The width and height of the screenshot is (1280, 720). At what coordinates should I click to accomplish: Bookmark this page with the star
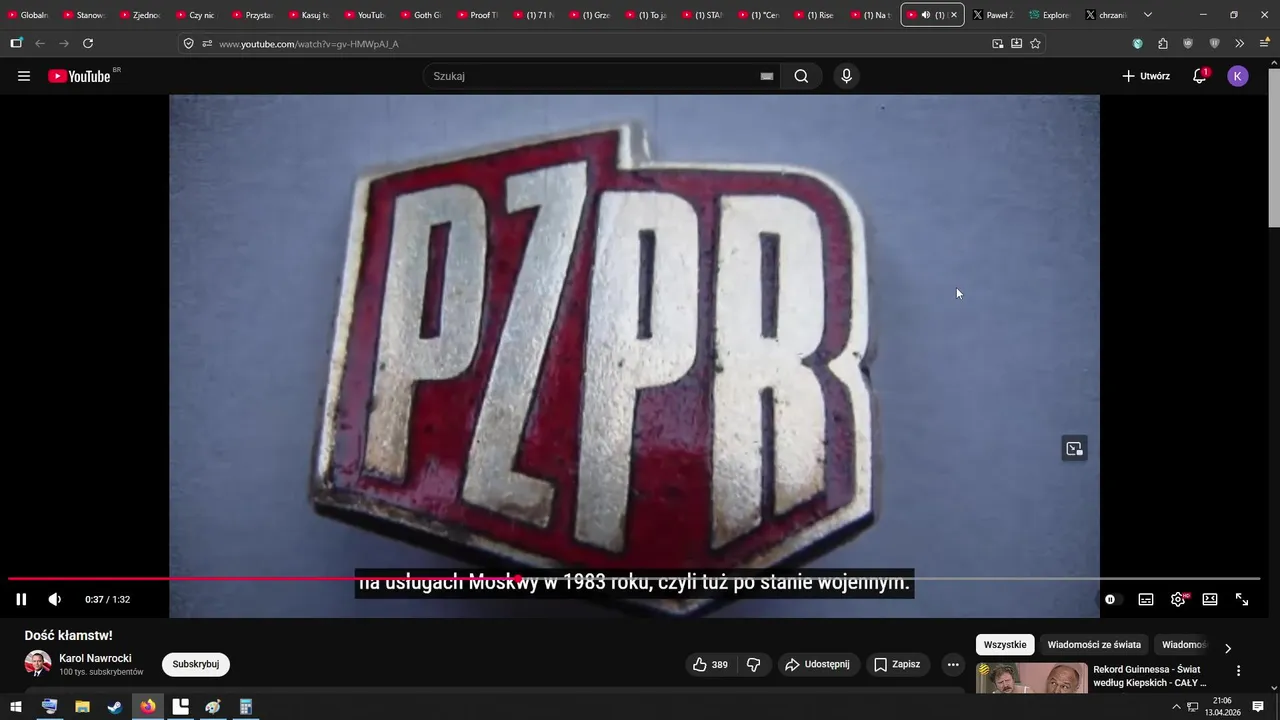point(1035,44)
